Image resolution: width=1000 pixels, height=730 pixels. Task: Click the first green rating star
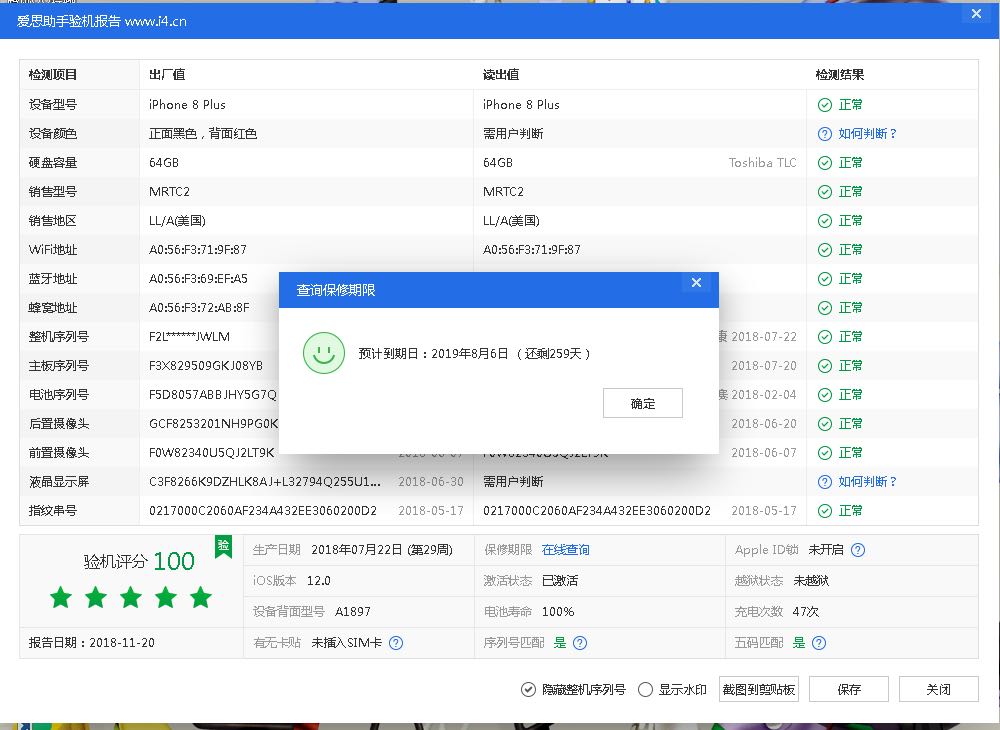coord(61,597)
